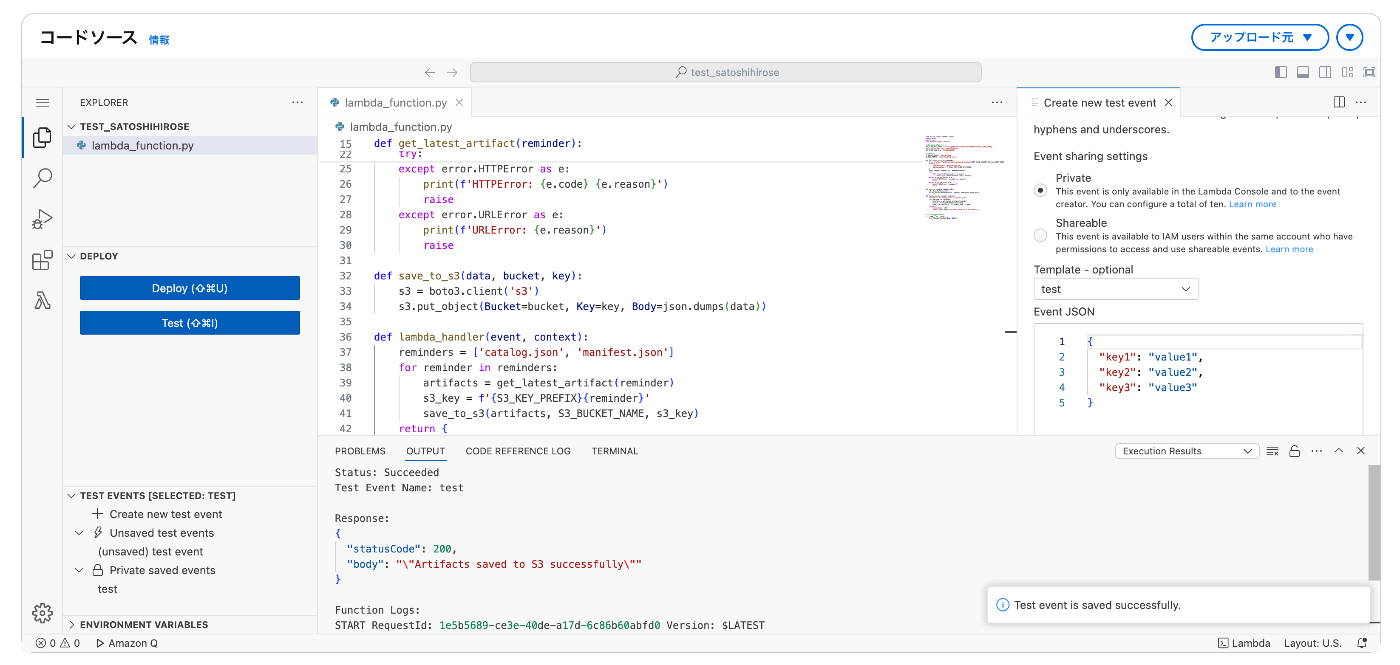
Task: Click the output panel vertical scrollbar
Action: pos(1374,525)
